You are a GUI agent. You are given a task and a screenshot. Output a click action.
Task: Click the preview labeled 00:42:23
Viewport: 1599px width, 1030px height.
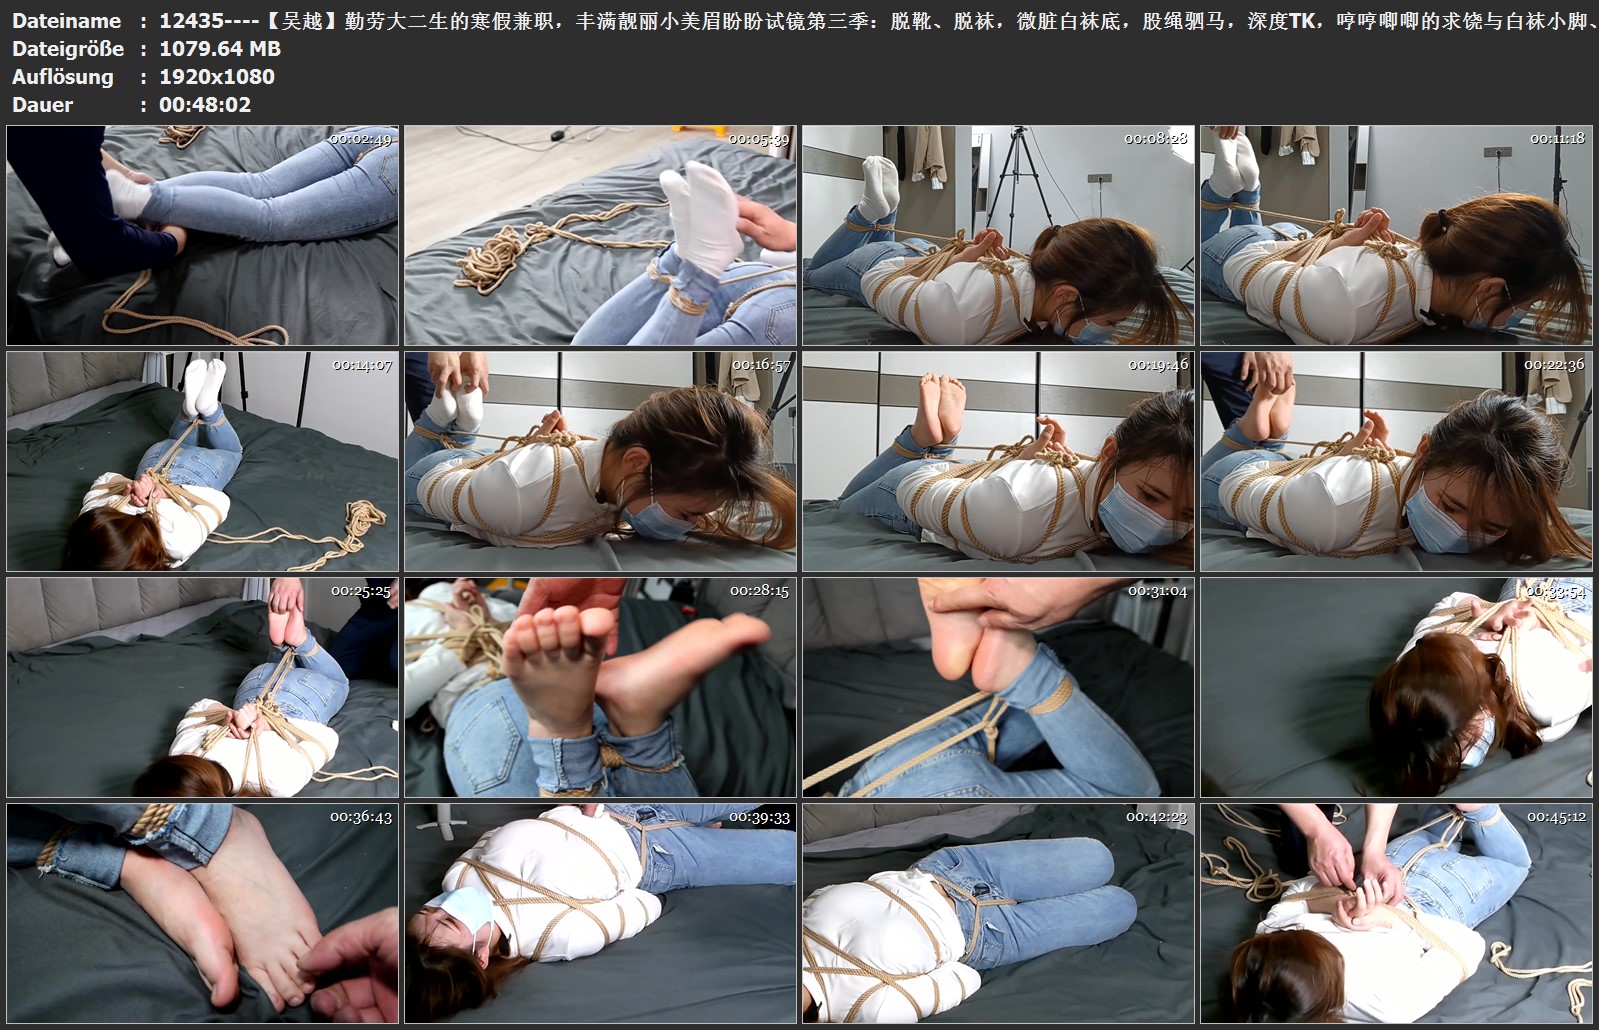tap(998, 913)
